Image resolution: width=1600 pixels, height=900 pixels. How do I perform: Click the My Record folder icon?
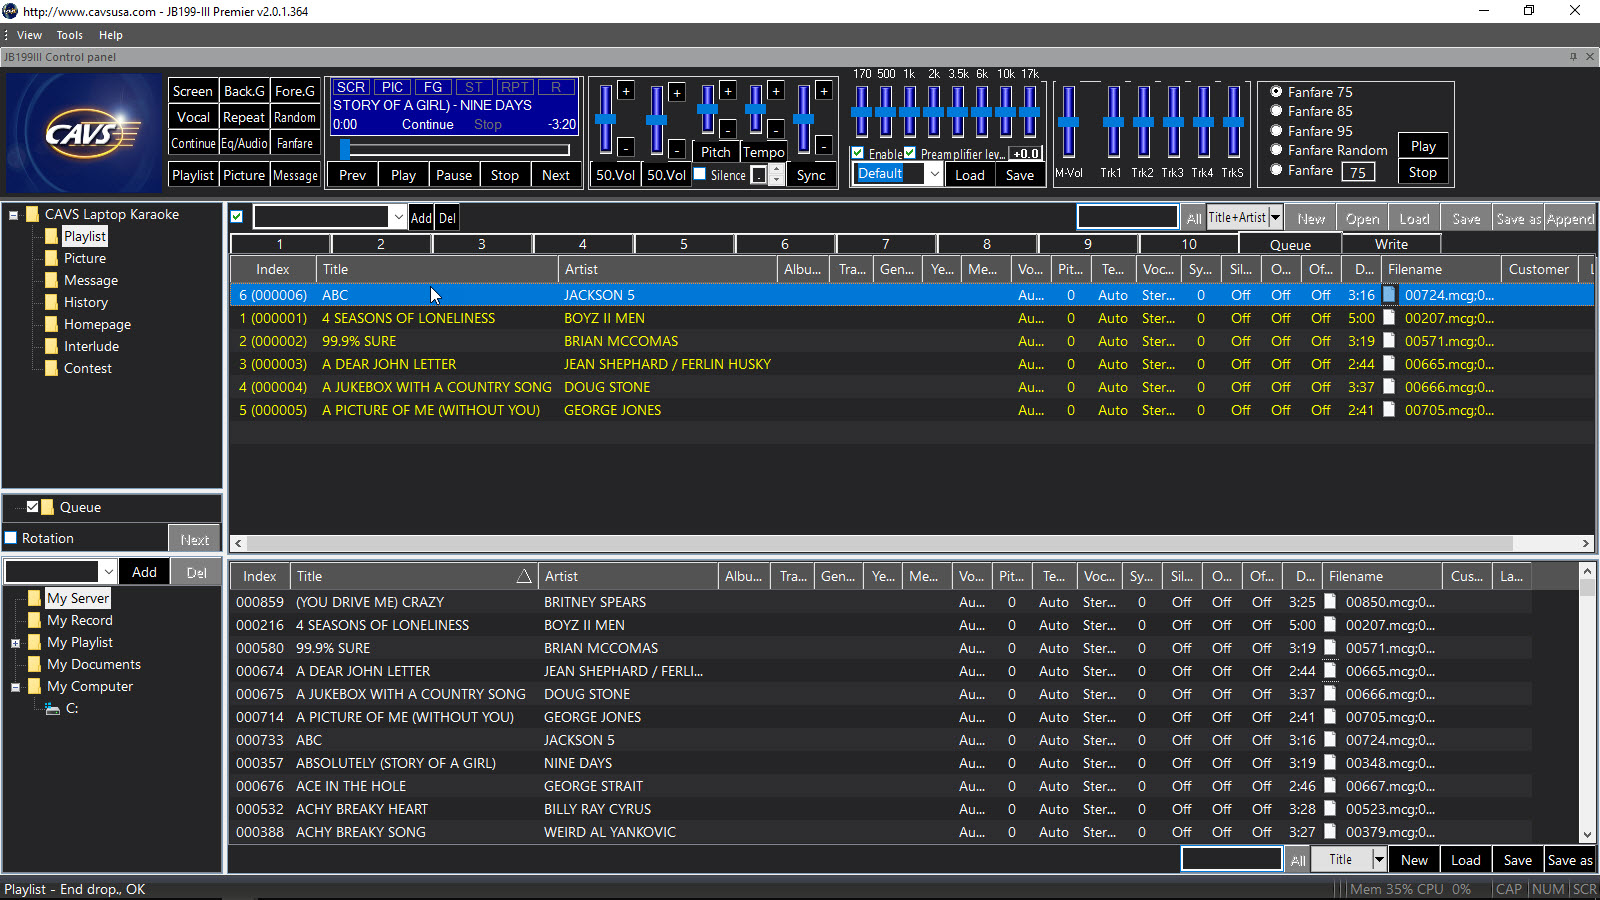[x=34, y=620]
